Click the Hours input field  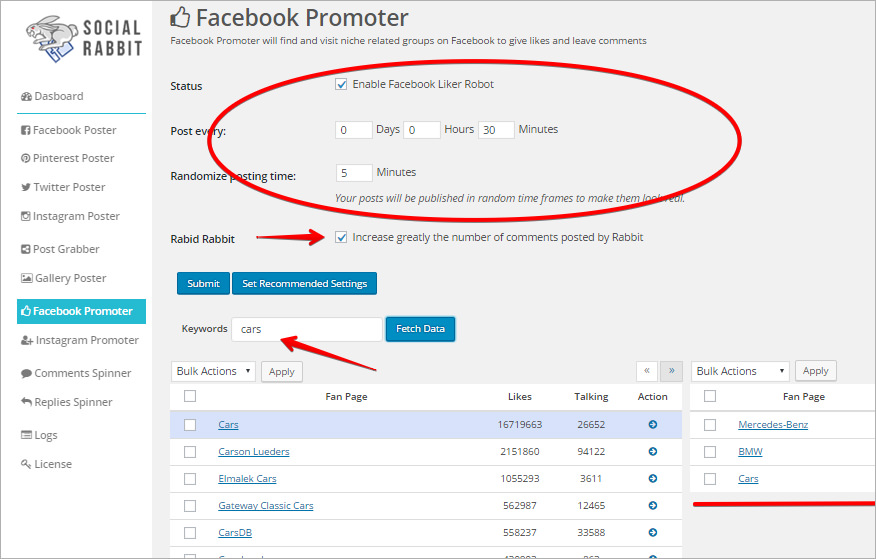(422, 130)
